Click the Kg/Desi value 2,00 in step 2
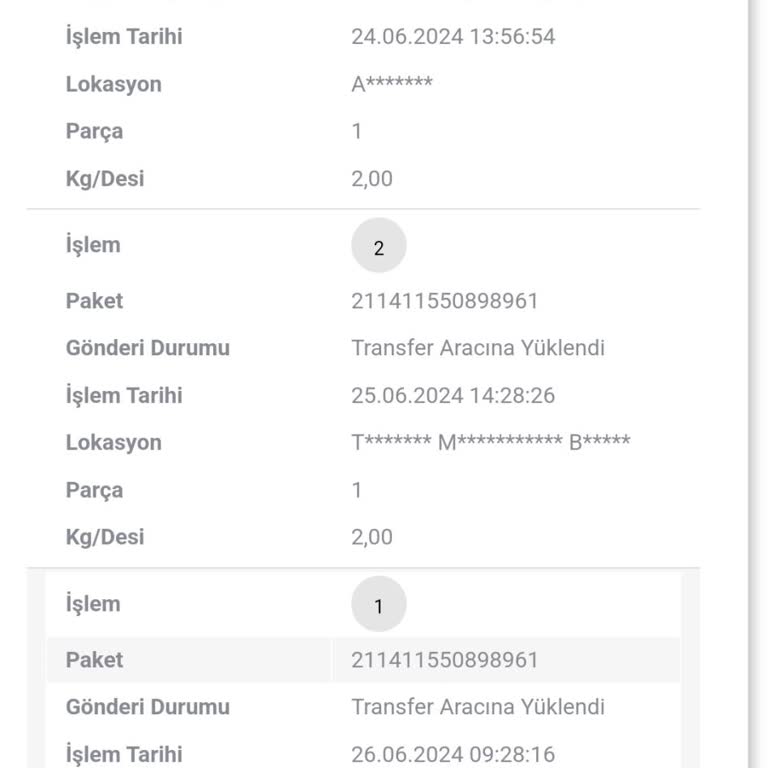768x768 pixels. pos(372,537)
